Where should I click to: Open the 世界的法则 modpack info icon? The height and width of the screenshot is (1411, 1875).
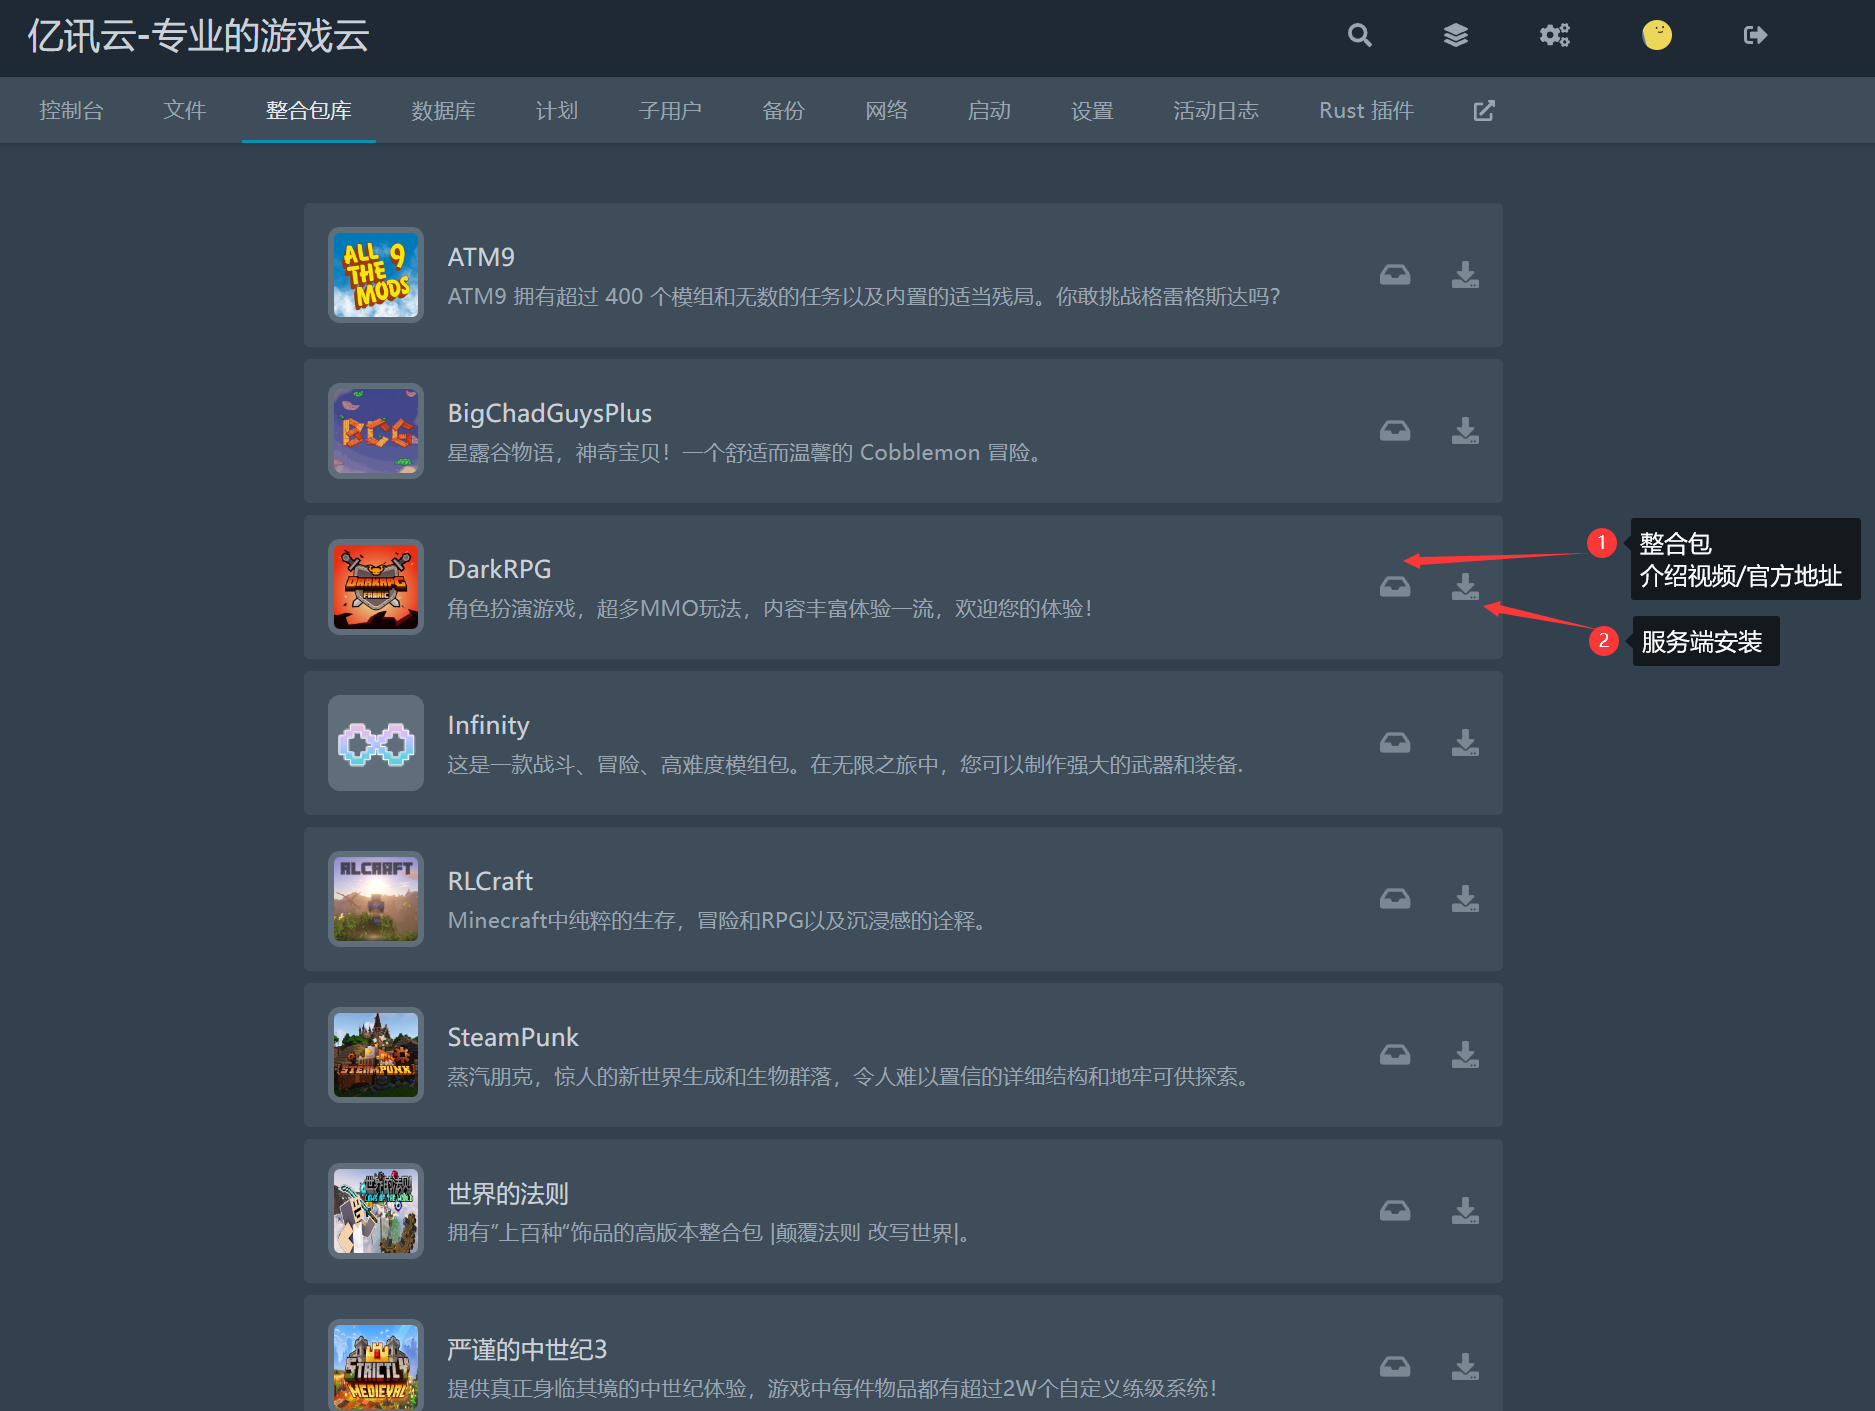point(1395,1211)
